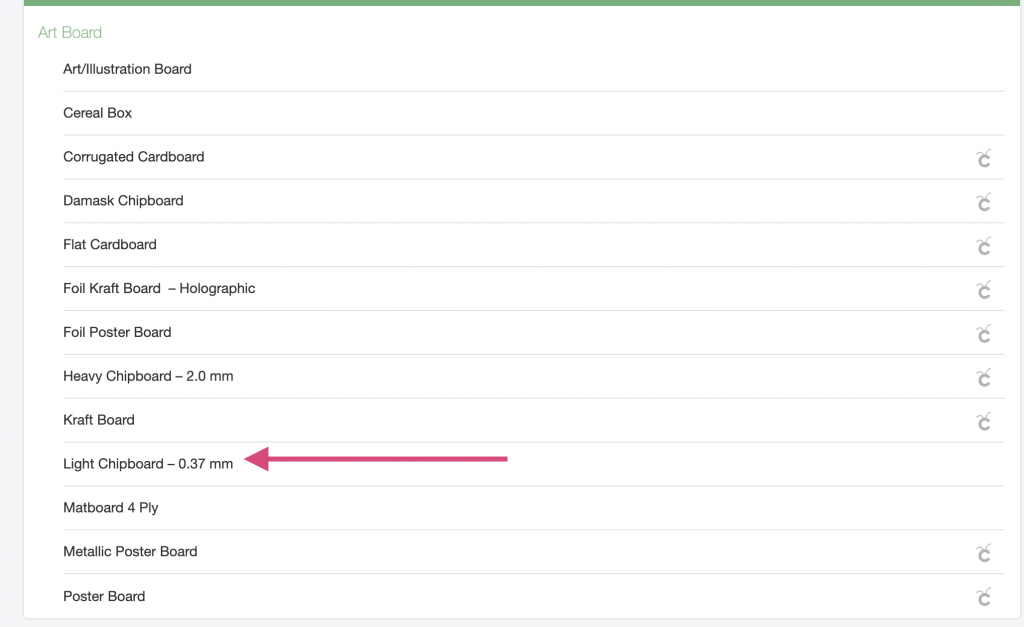Click the Cricut icon beside Corrugated Cardboard
This screenshot has height=627, width=1024.
tap(984, 158)
